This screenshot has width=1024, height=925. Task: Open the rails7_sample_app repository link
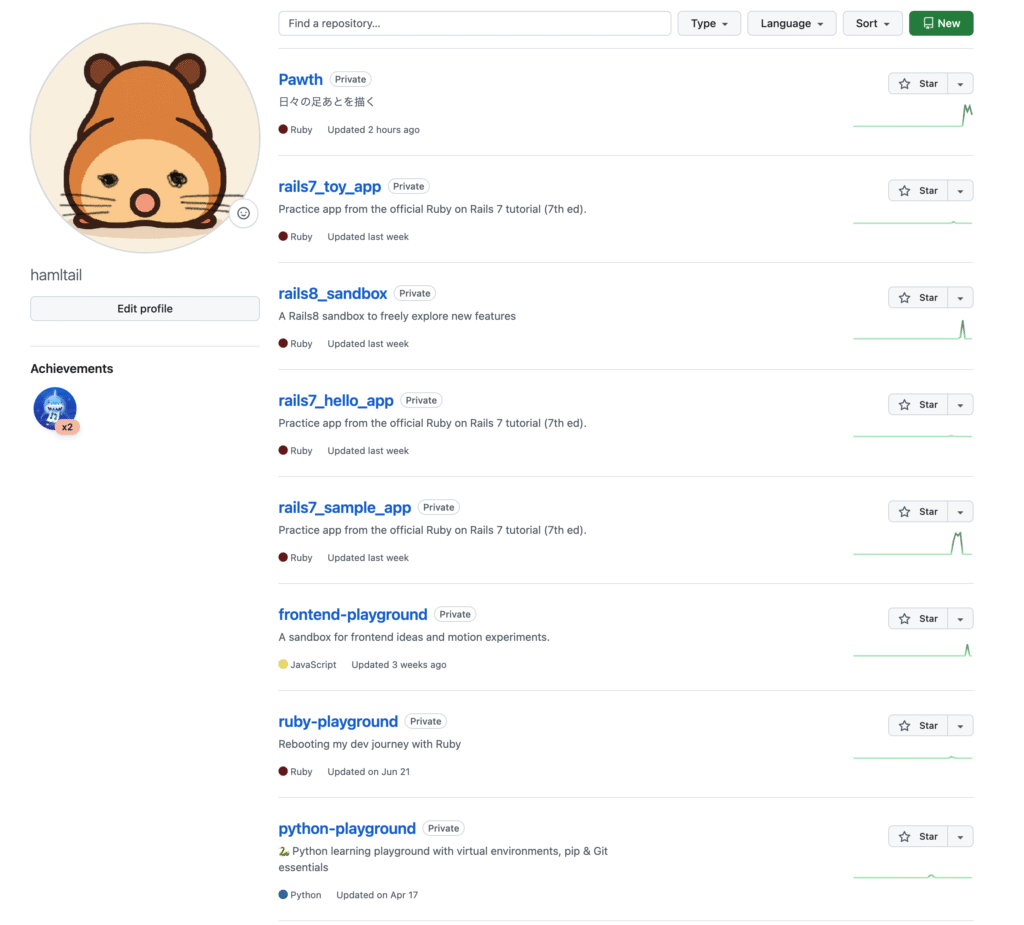pyautogui.click(x=345, y=508)
